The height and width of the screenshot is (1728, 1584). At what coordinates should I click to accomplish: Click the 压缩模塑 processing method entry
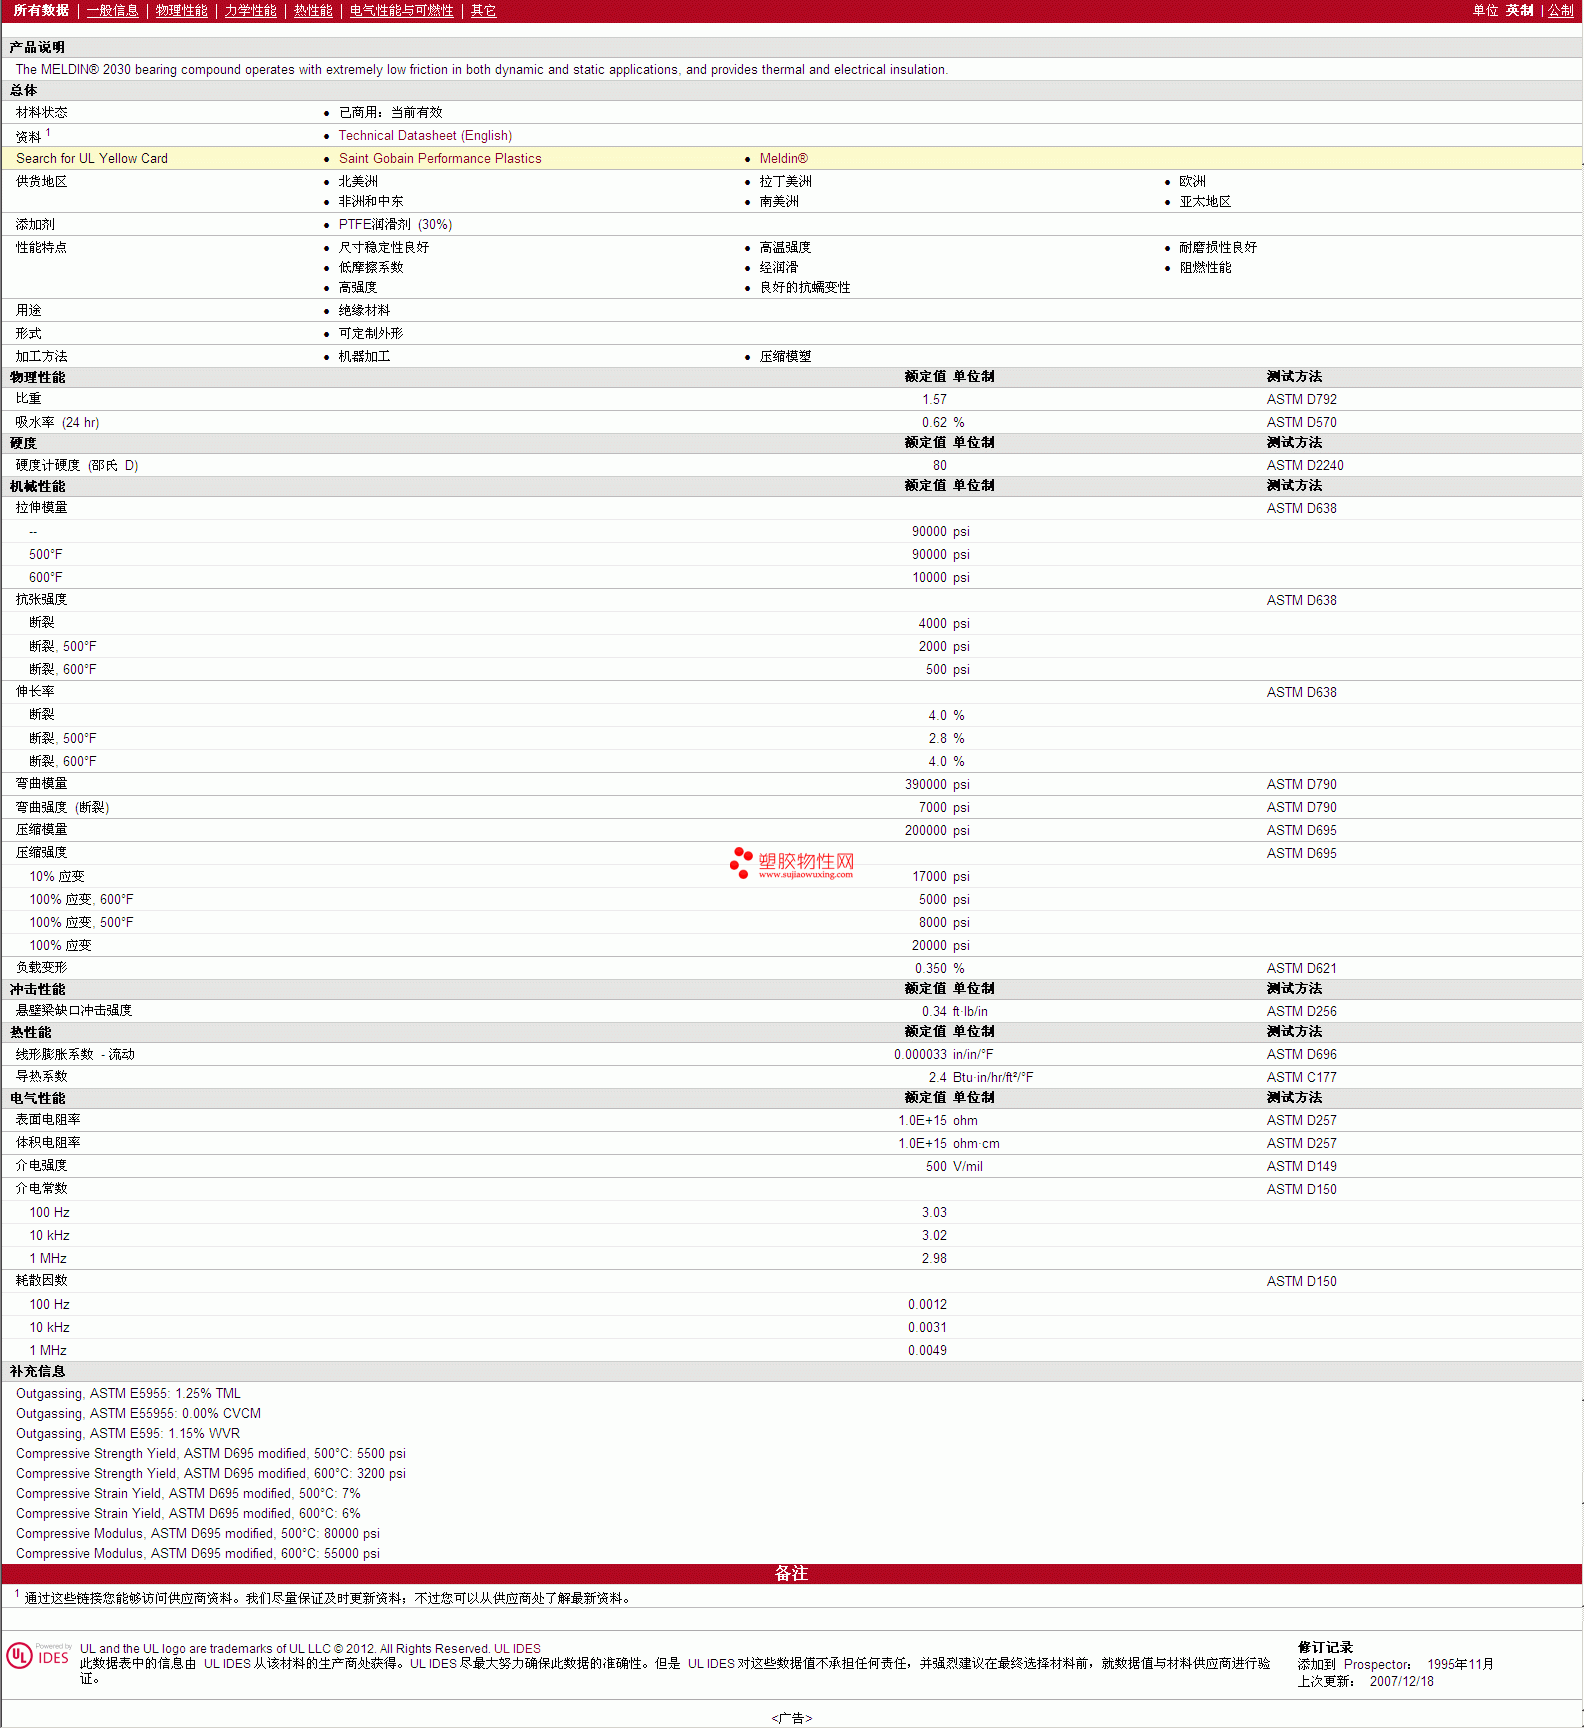(785, 356)
